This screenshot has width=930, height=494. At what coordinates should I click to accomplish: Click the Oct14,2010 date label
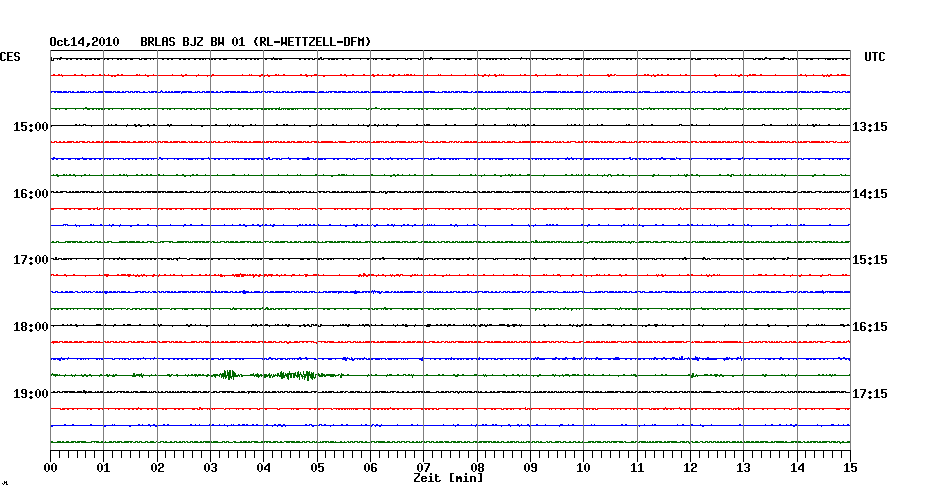click(84, 42)
